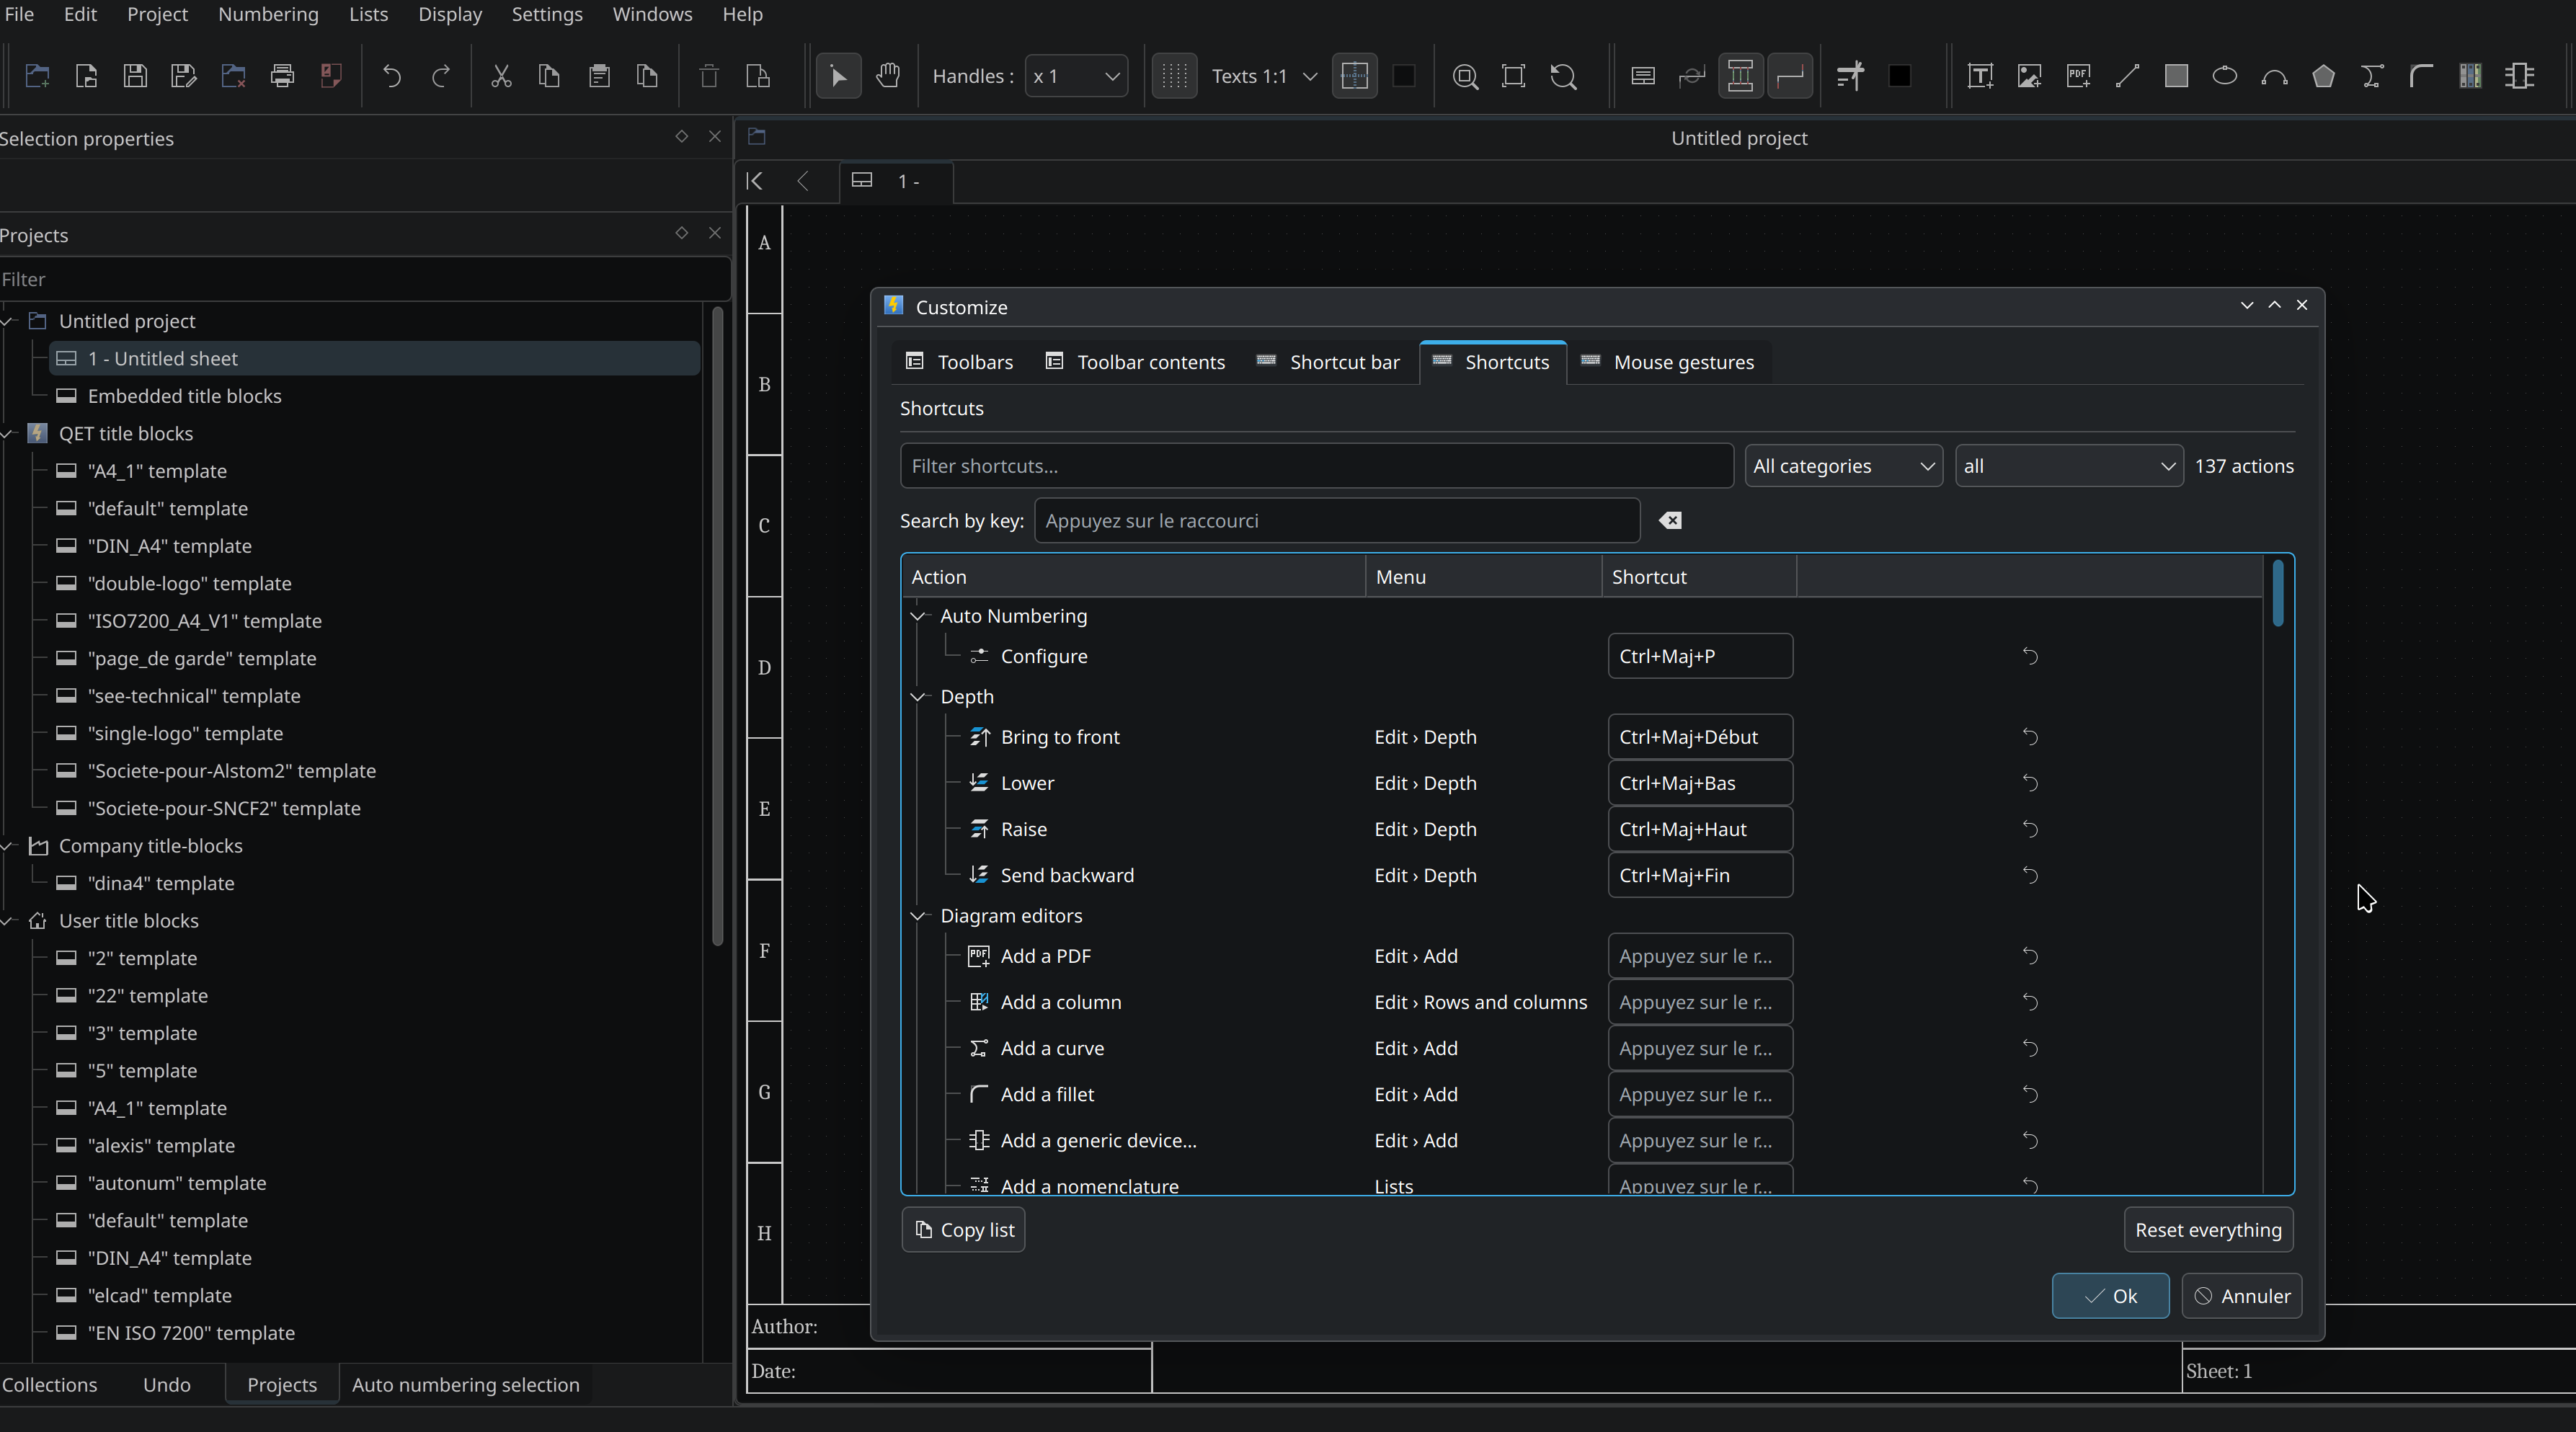The height and width of the screenshot is (1432, 2576).
Task: Open the Numbering menu
Action: tap(268, 14)
